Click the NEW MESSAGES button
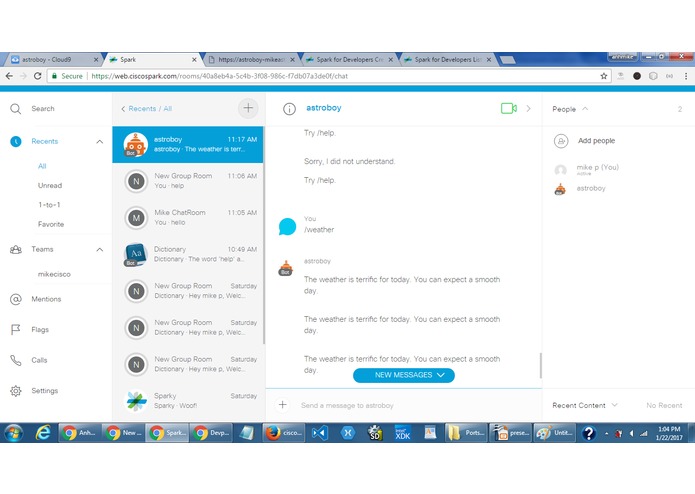 [x=404, y=375]
